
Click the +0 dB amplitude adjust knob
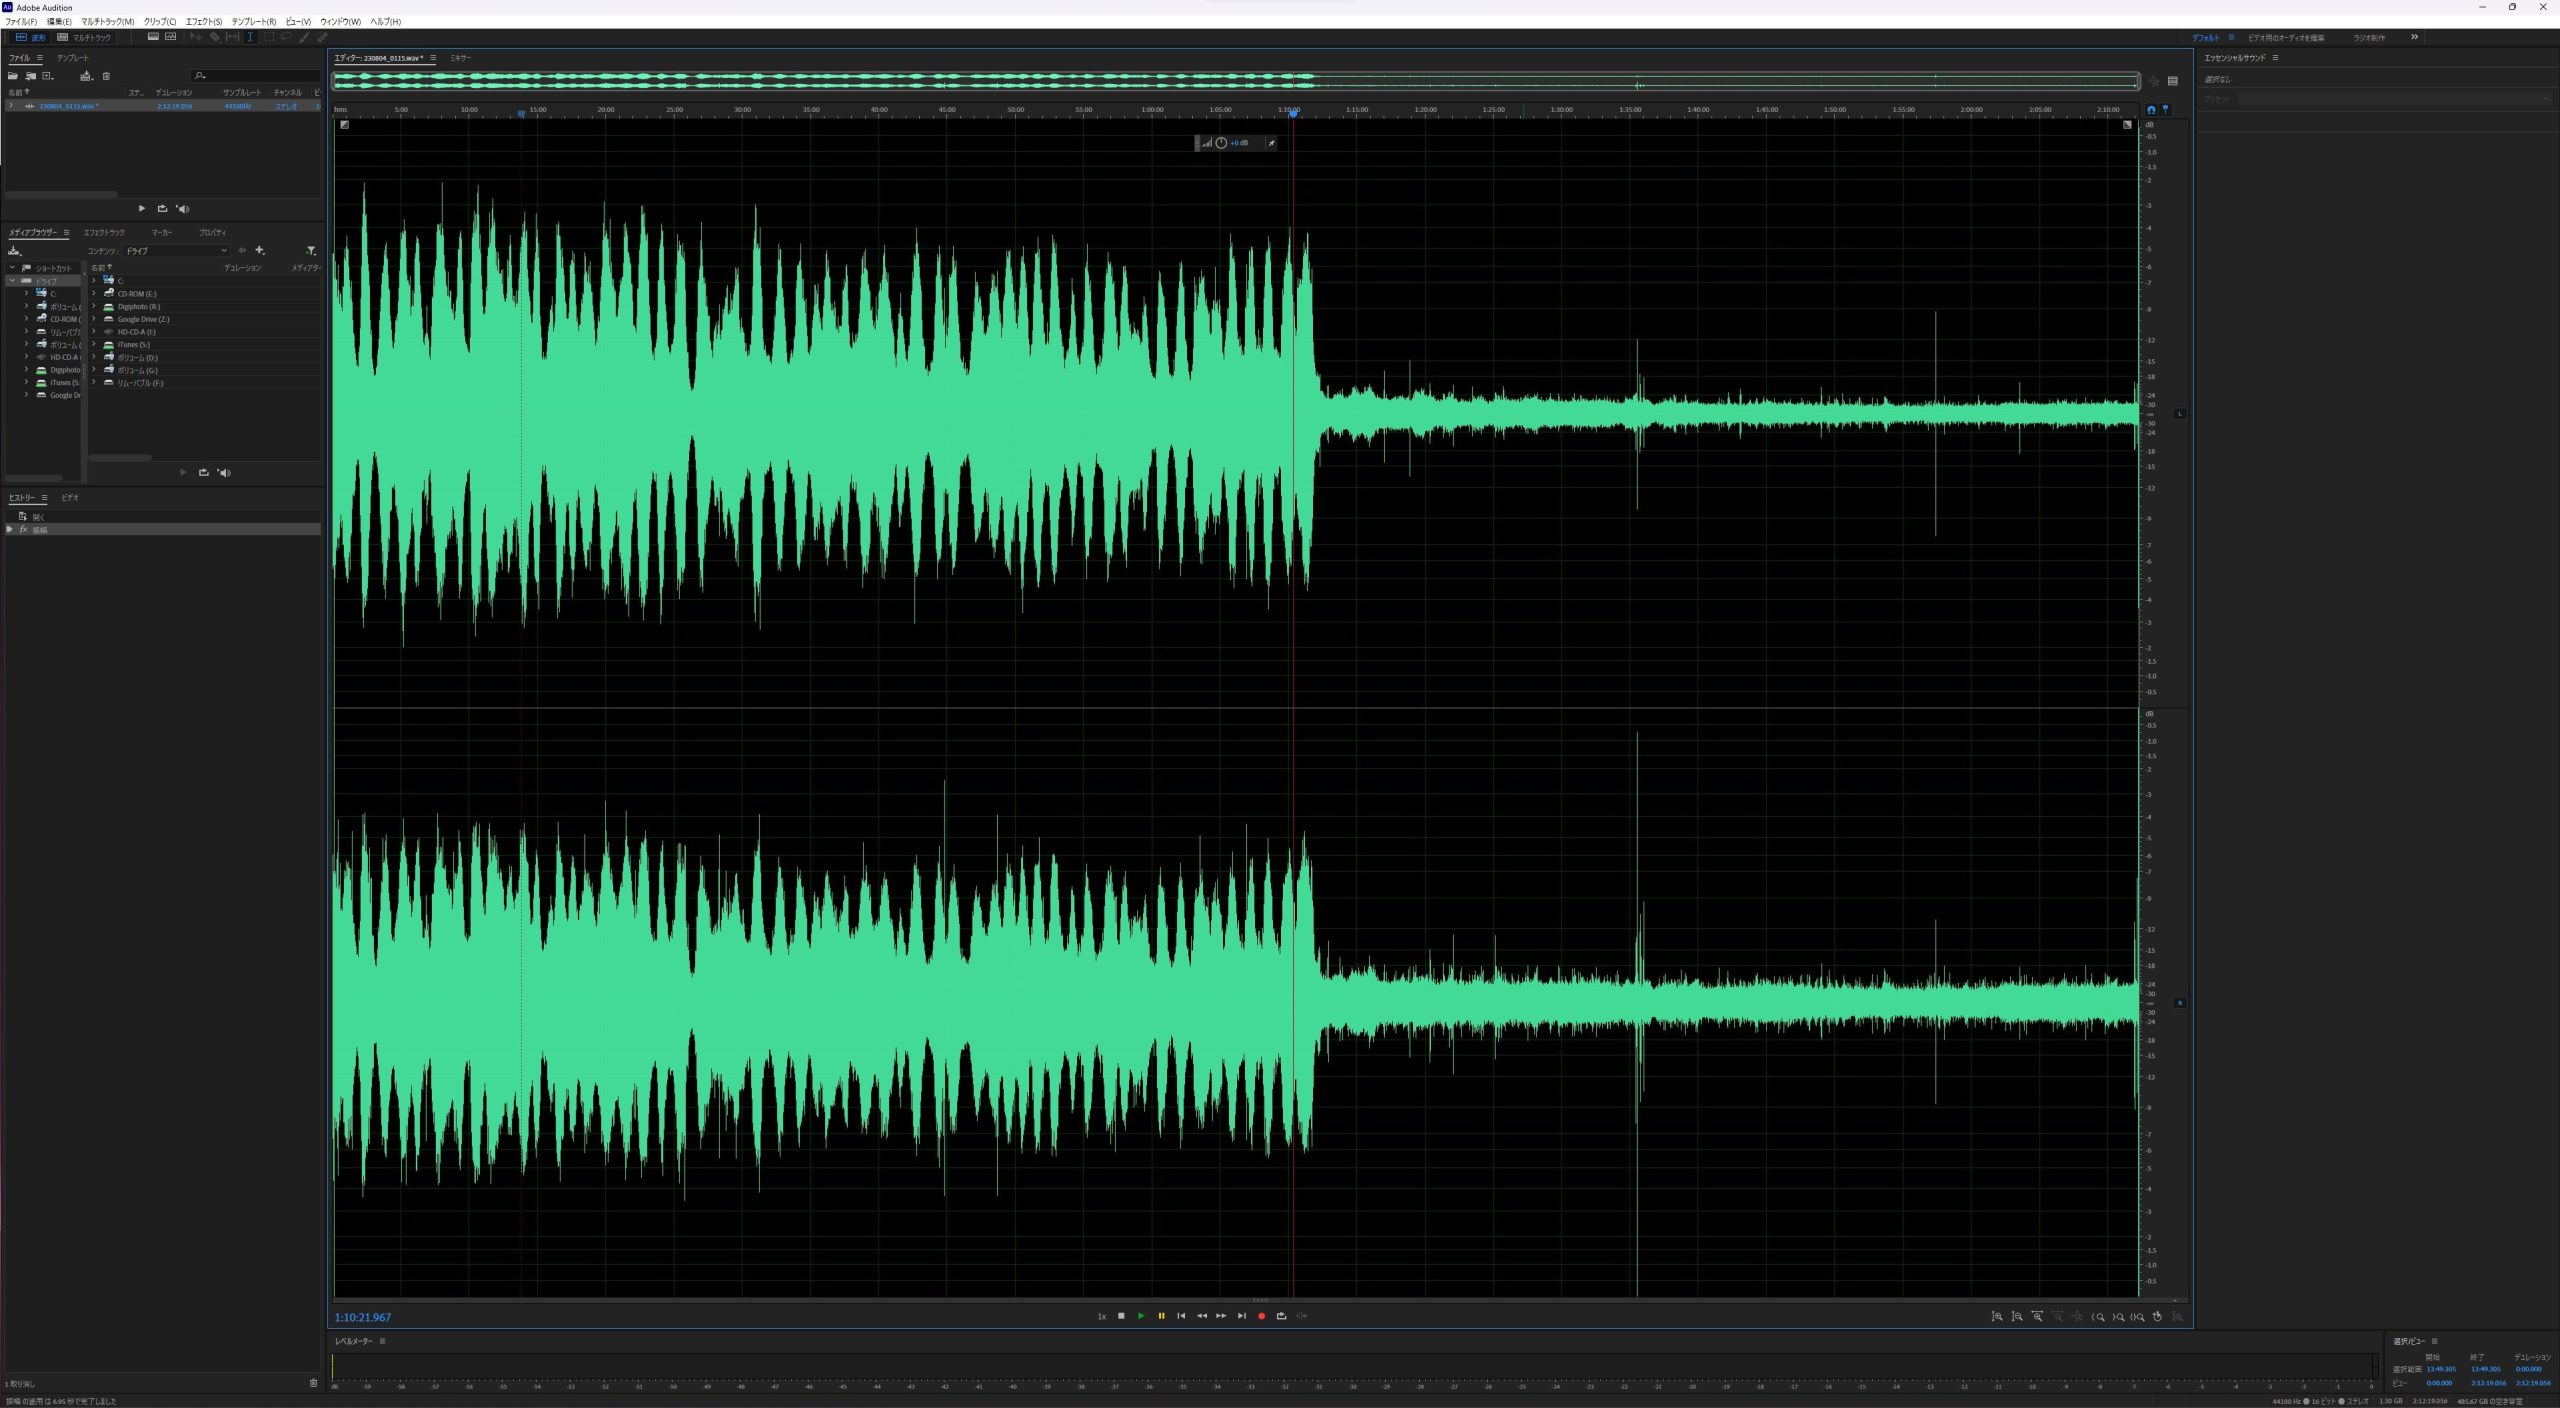point(1221,143)
